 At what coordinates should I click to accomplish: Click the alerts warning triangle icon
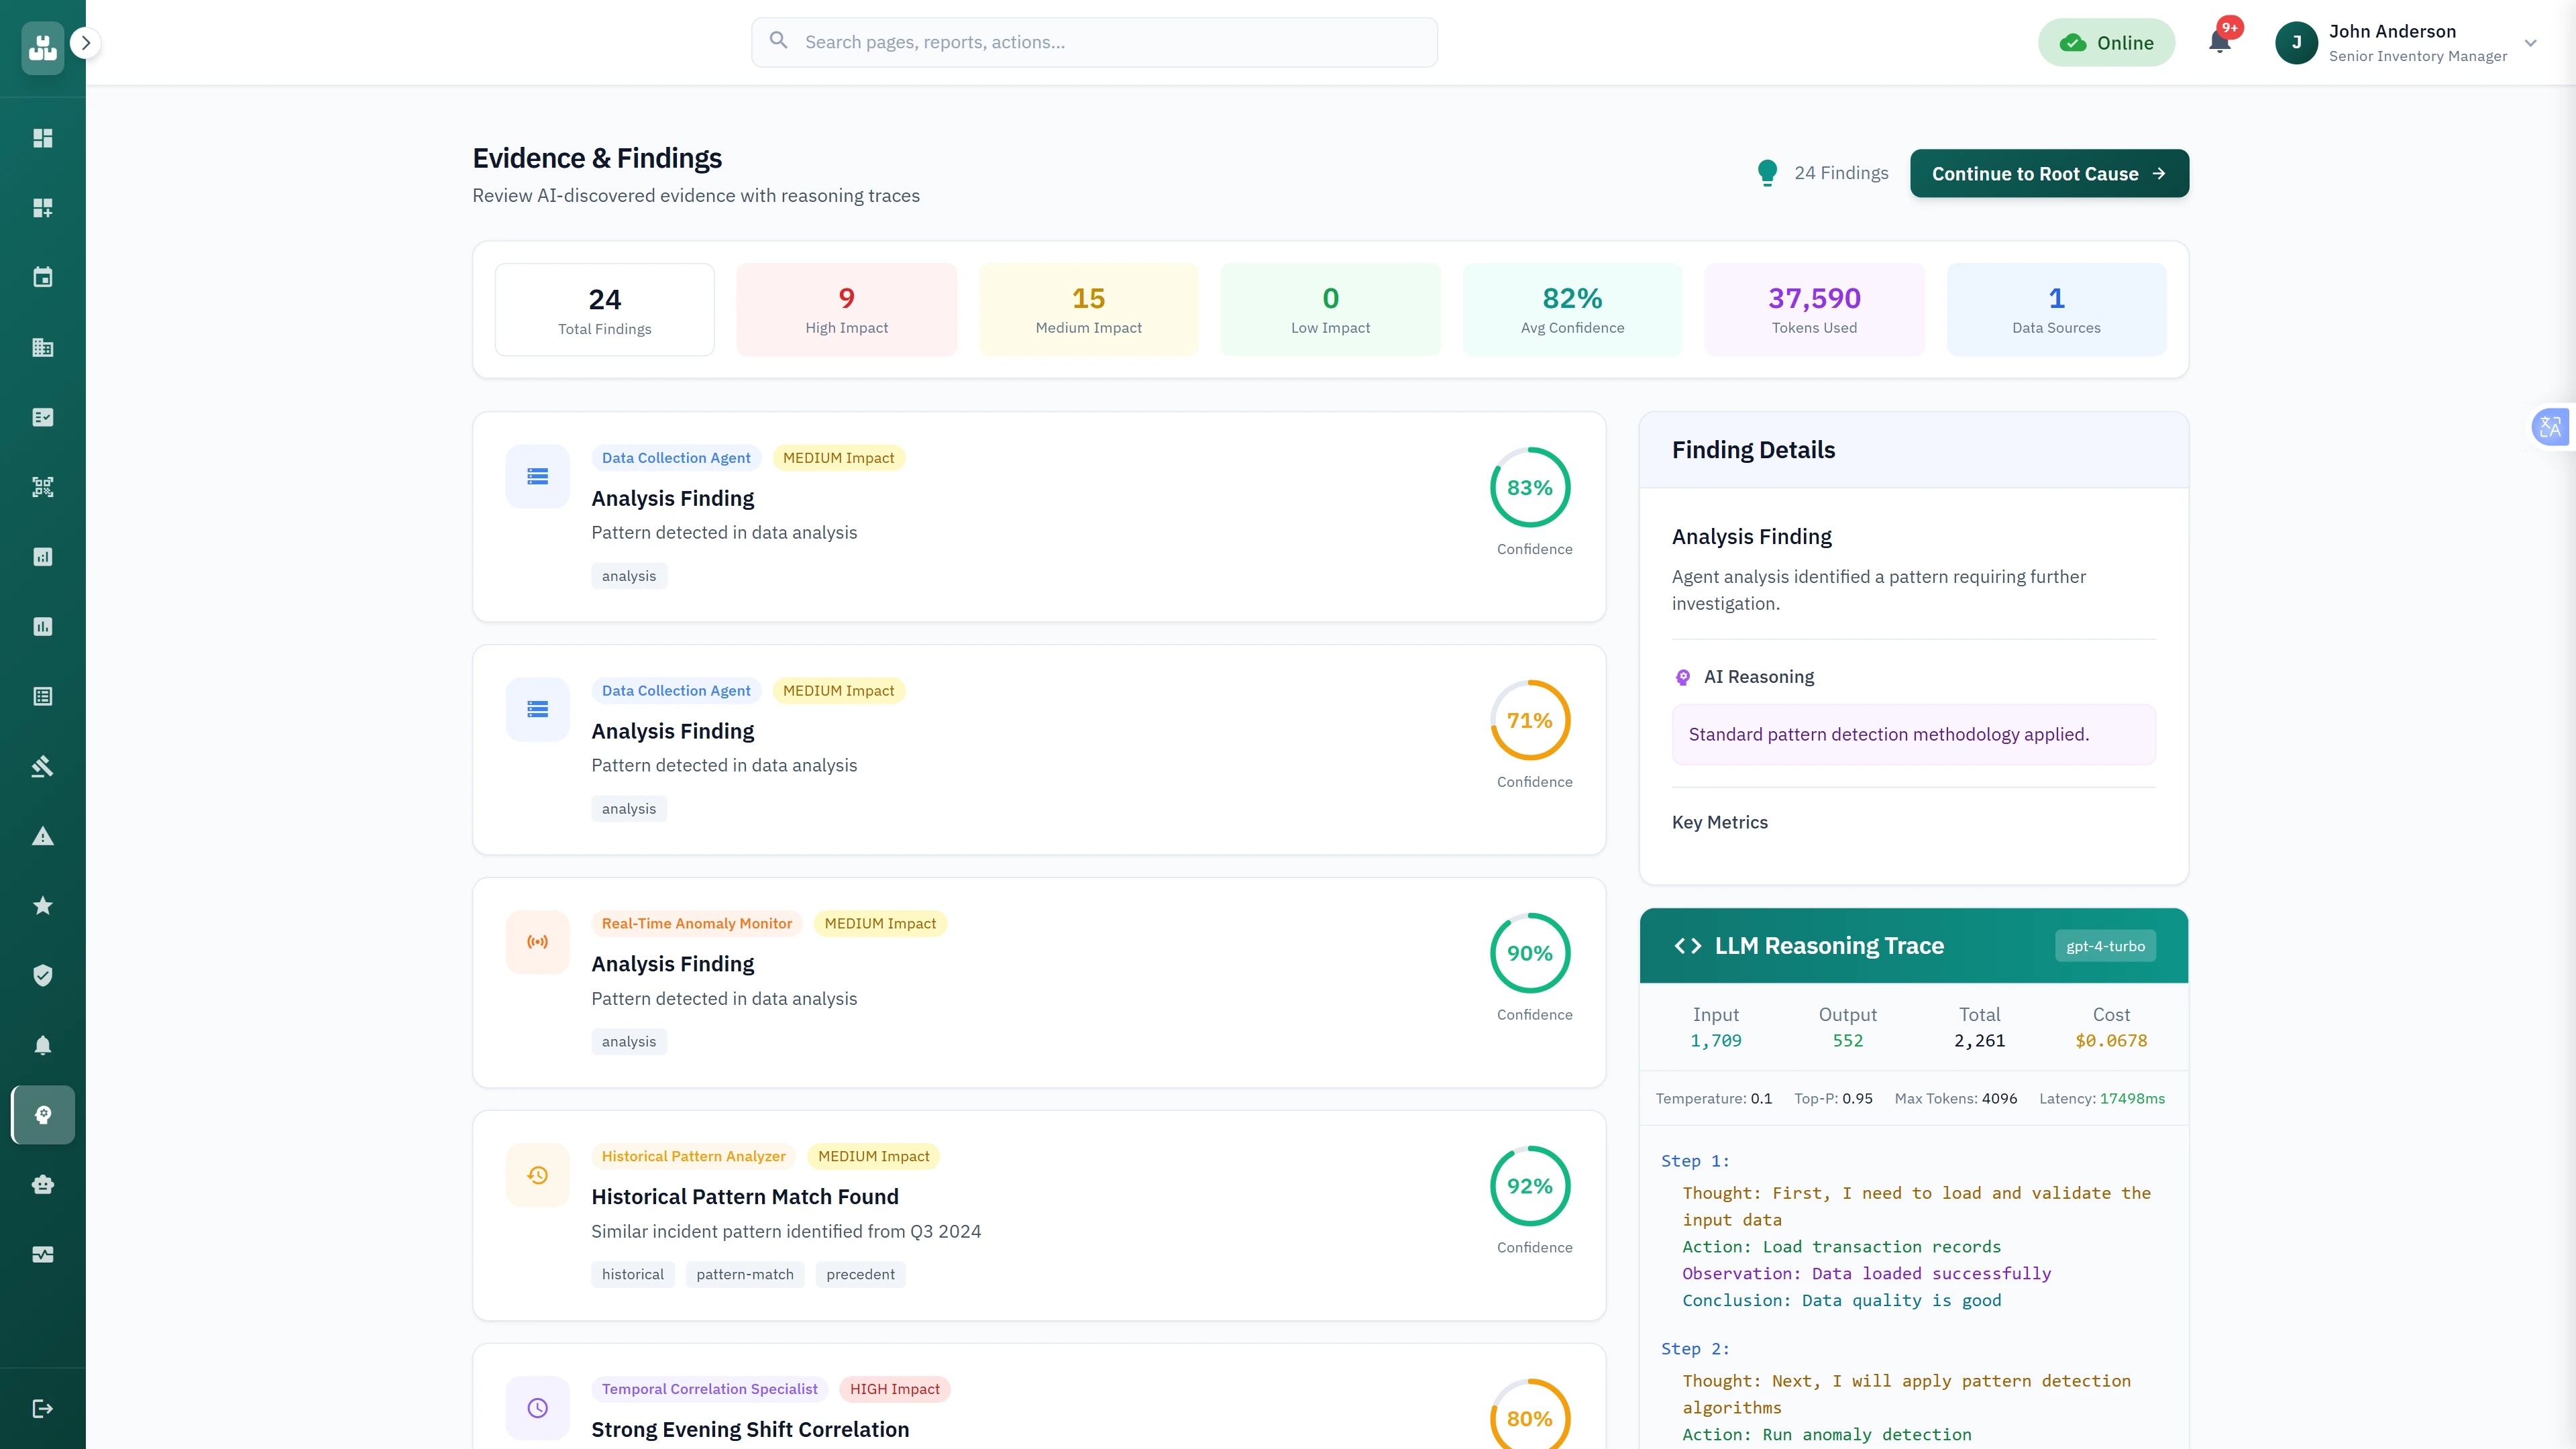click(42, 835)
